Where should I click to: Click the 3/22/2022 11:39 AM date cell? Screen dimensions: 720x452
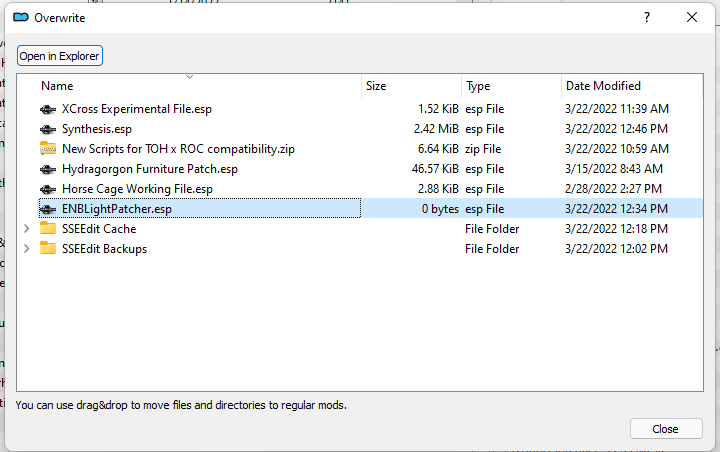(x=617, y=109)
